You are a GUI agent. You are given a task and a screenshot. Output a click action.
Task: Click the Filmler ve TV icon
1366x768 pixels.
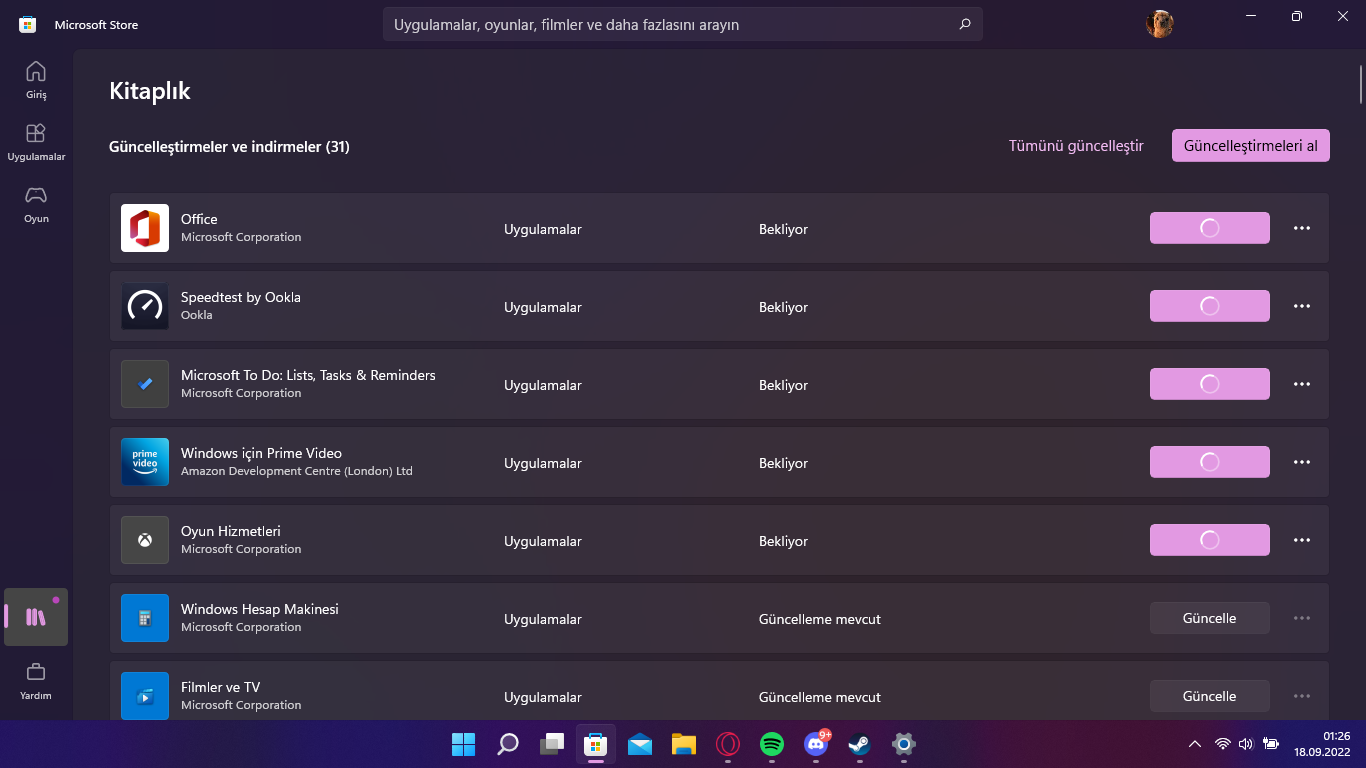[145, 696]
